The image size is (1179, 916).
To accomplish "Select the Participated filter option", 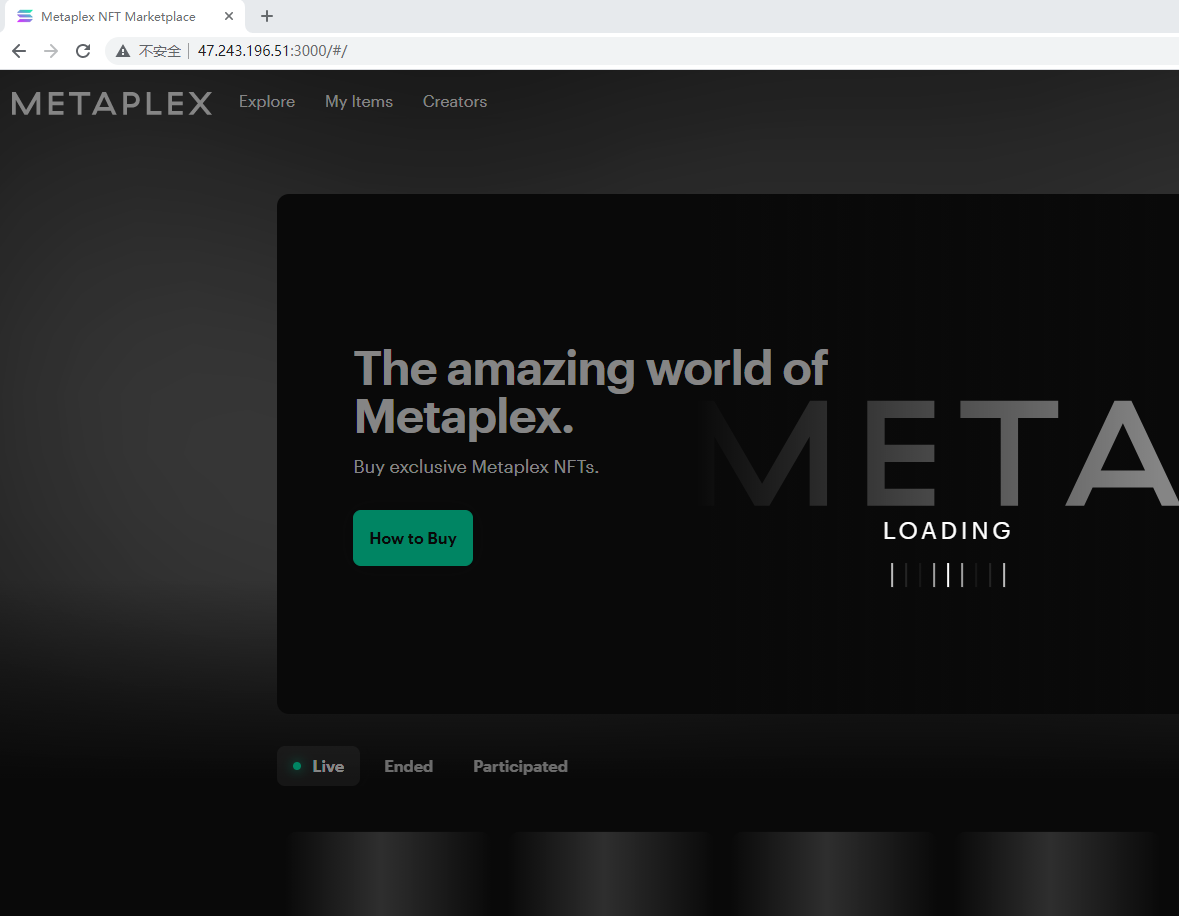I will click(520, 765).
